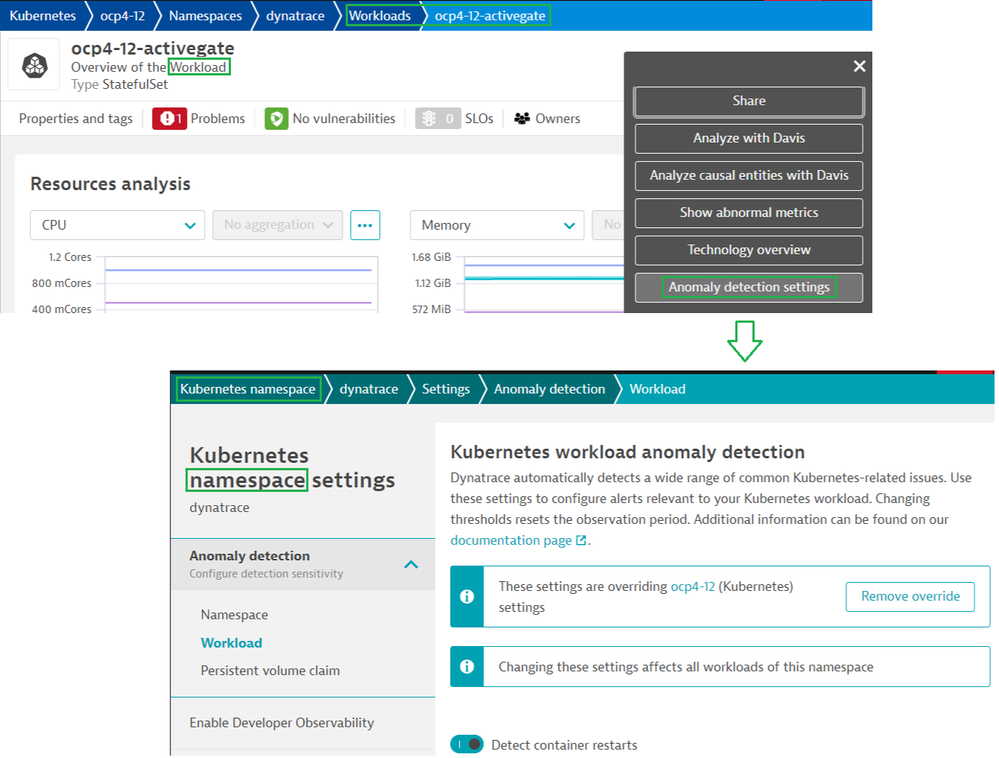Open the Memory metric dropdown
Viewport: 999px width, 758px height.
click(497, 225)
